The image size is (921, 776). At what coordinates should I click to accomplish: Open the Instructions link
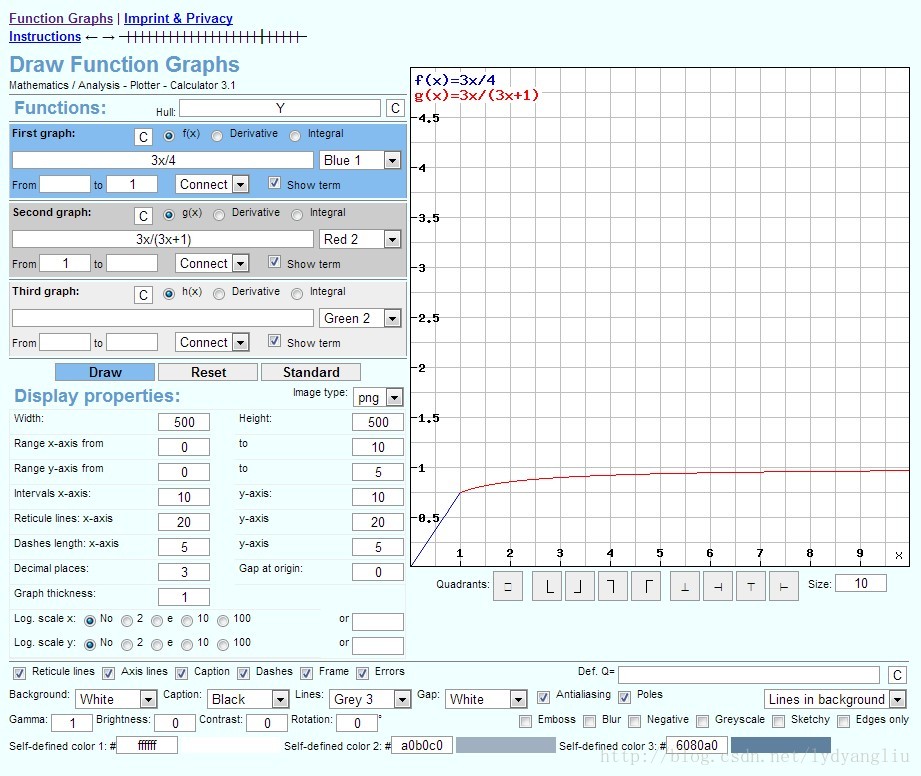(45, 37)
